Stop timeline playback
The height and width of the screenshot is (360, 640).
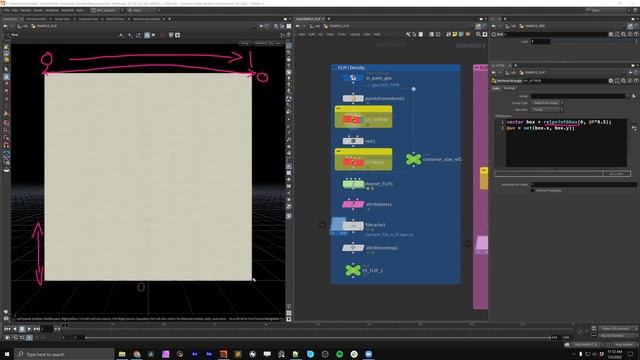coord(22,329)
